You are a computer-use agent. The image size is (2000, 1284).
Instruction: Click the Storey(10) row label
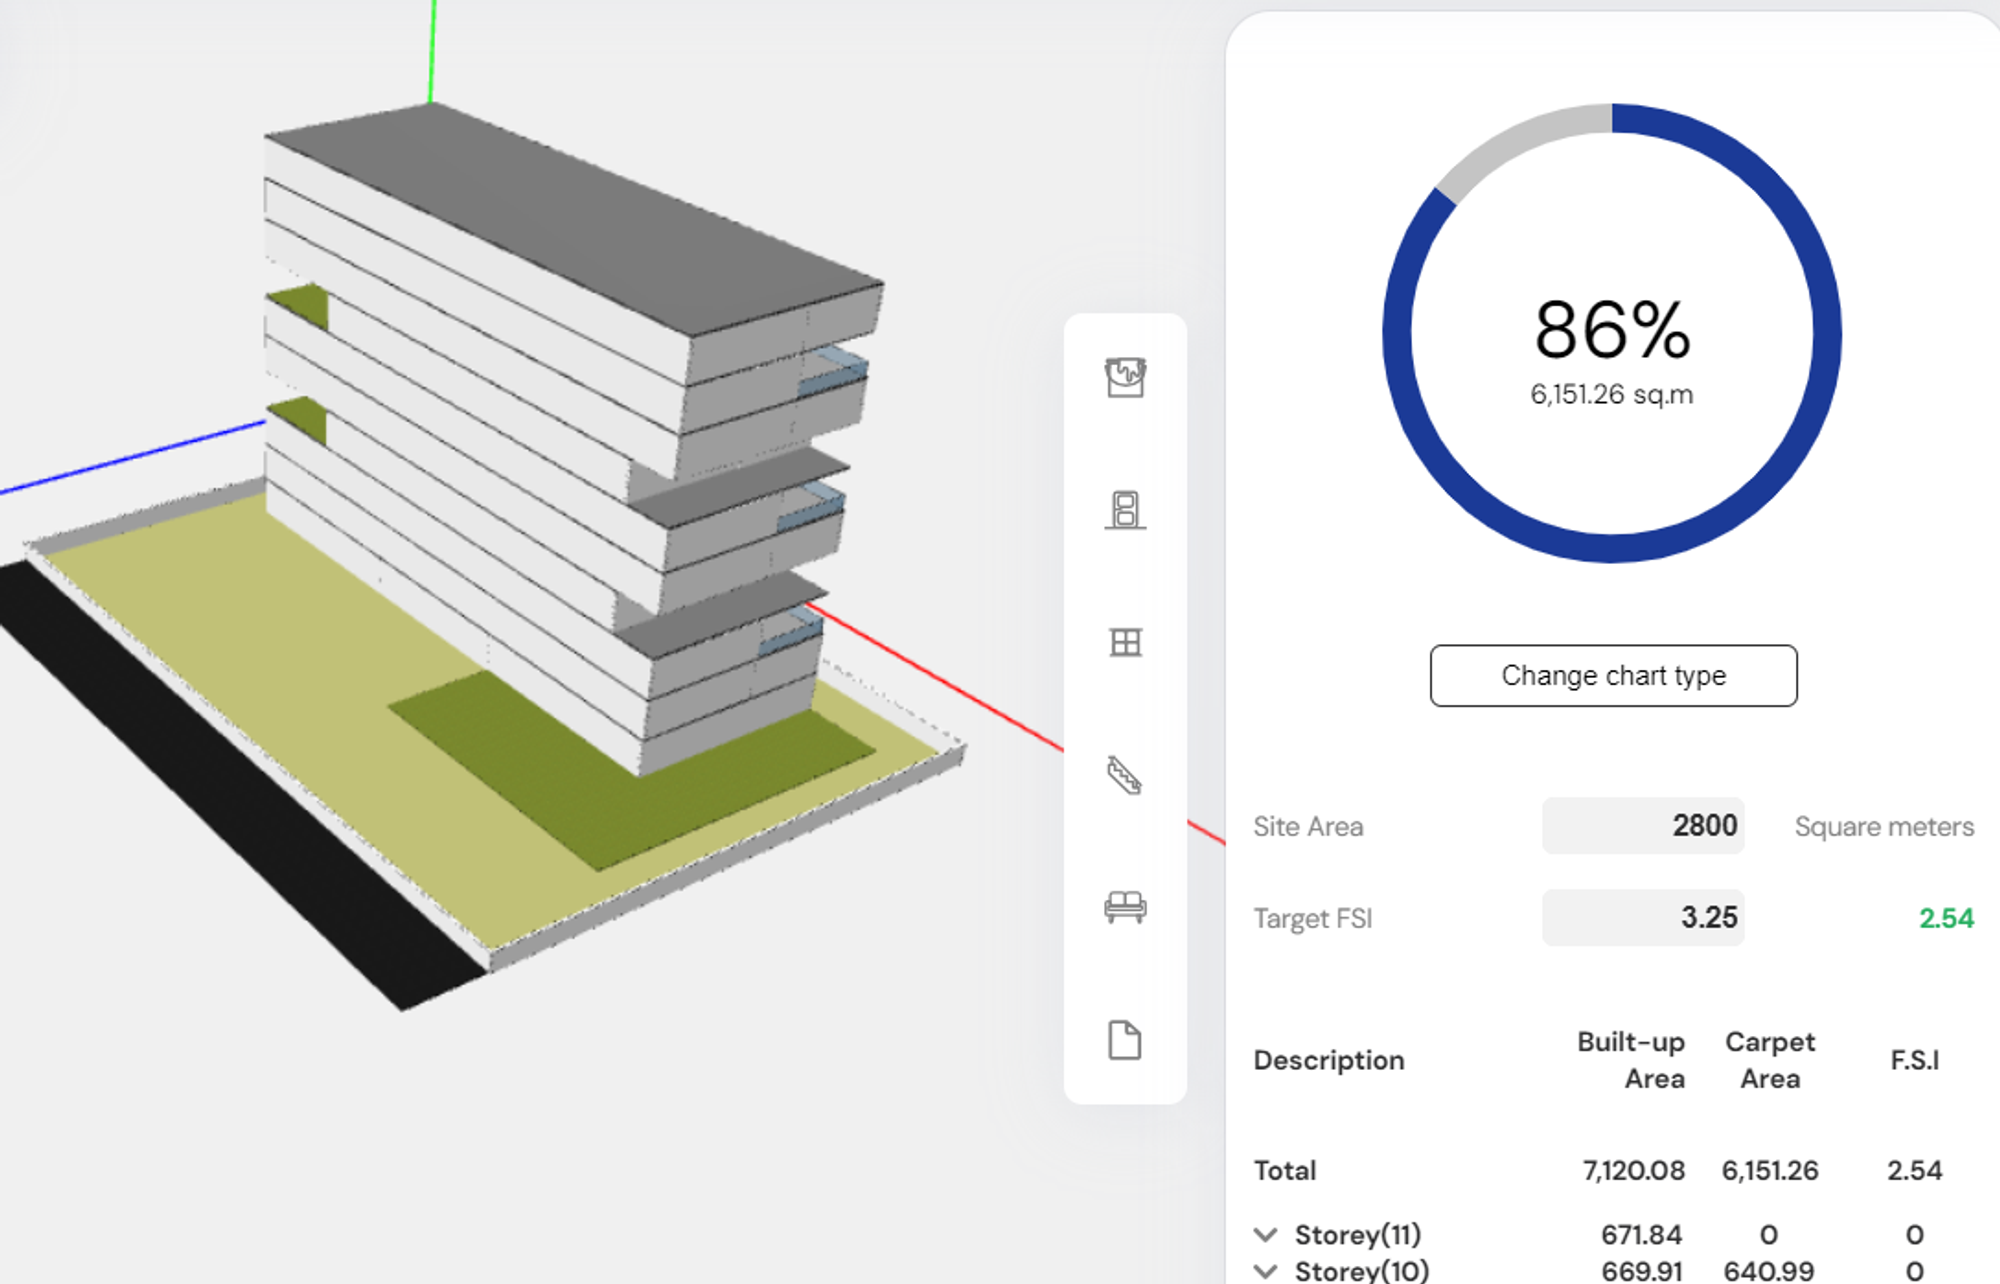[1361, 1271]
